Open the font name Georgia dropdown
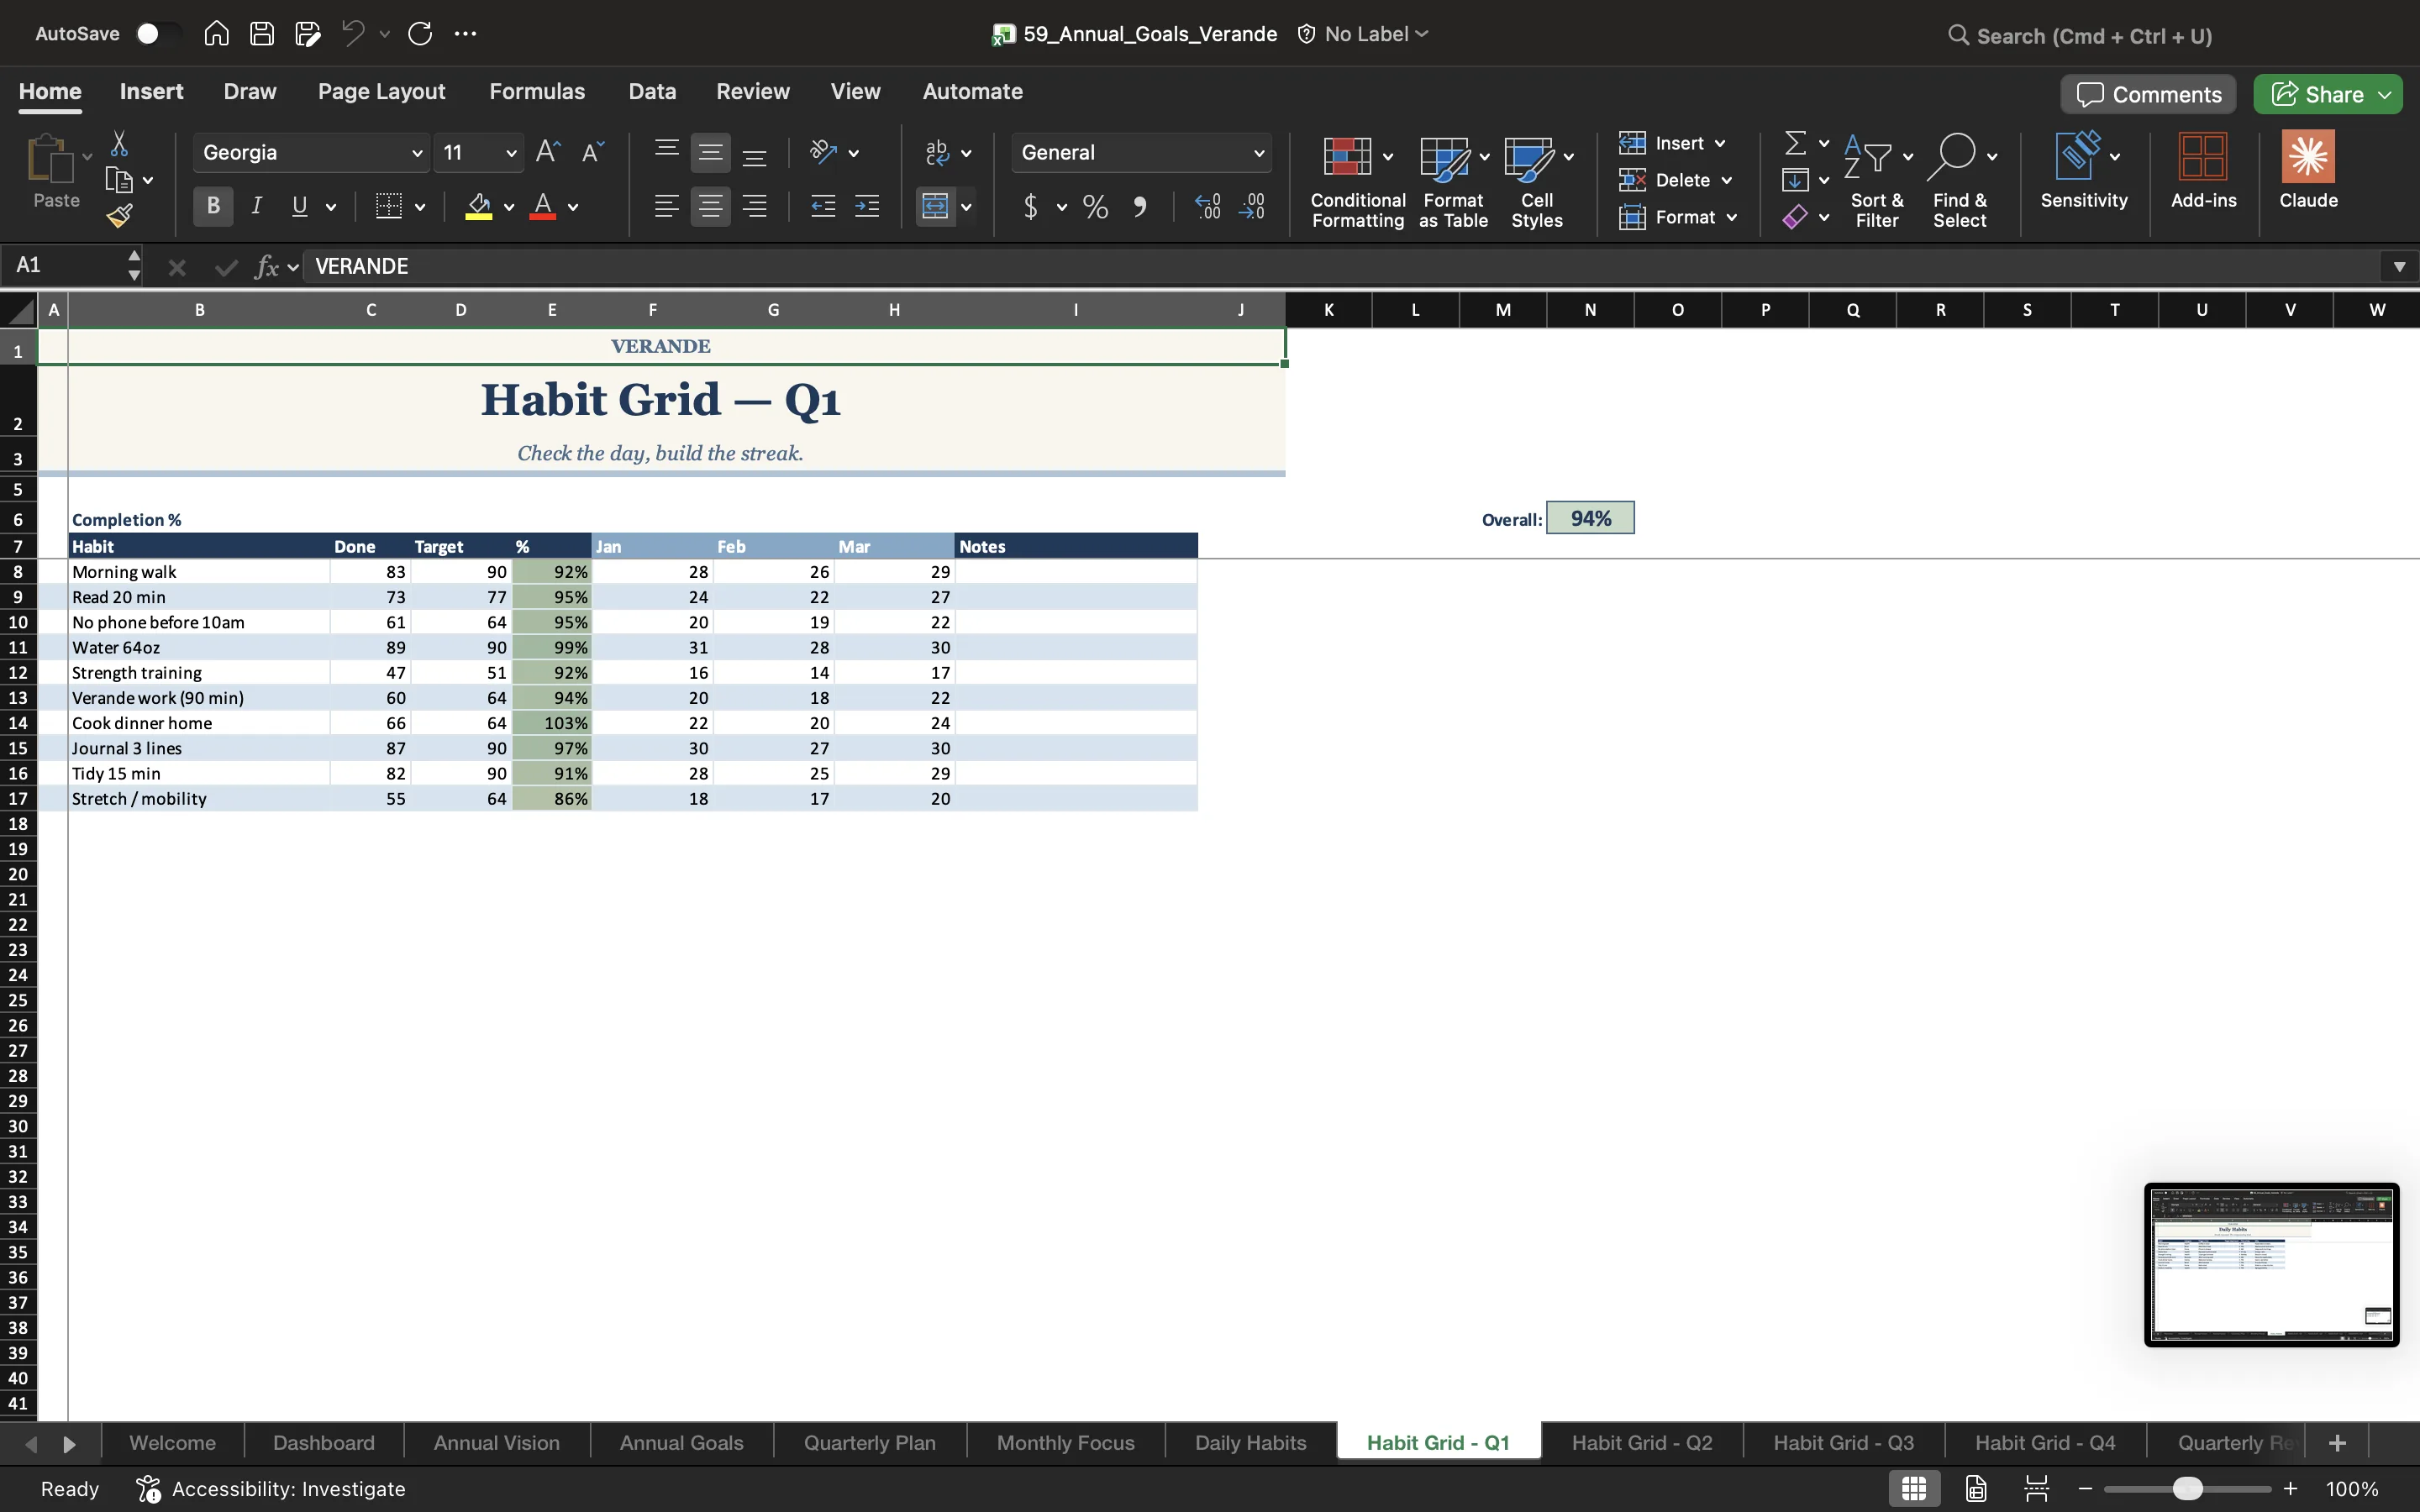2420x1512 pixels. [417, 153]
